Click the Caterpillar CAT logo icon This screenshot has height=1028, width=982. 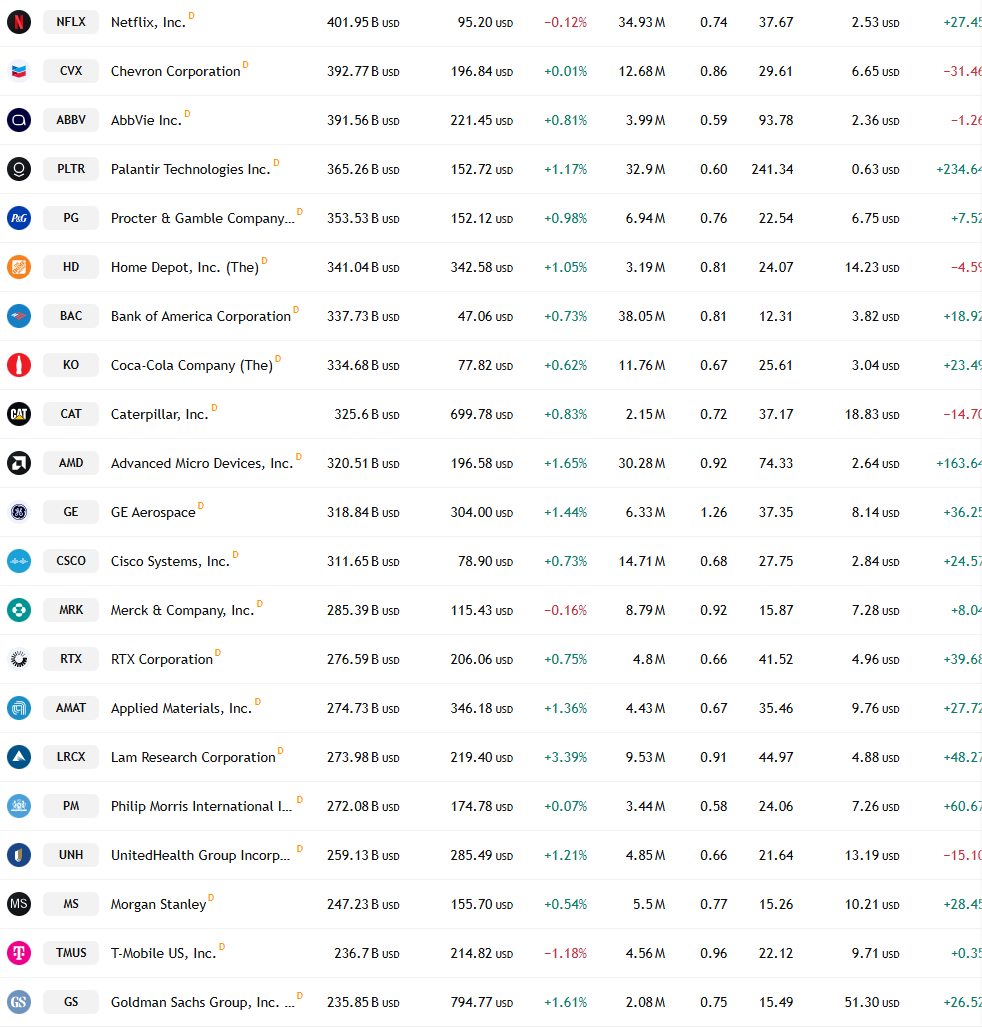[19, 414]
